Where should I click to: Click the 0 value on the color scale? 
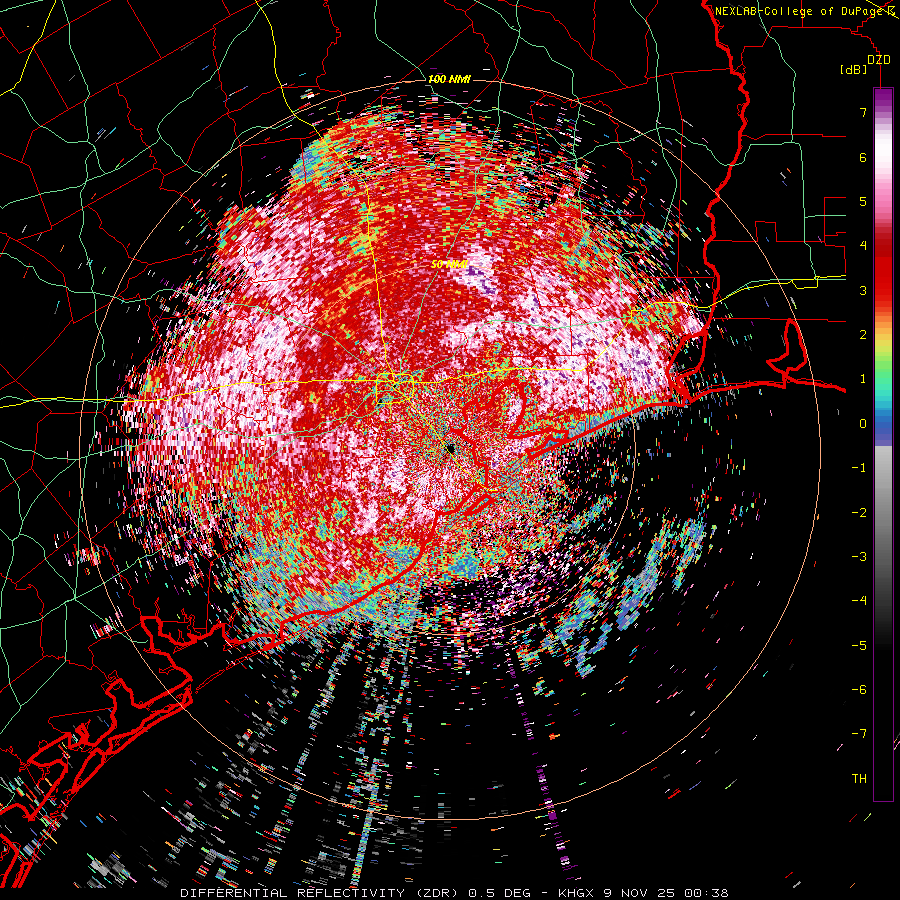point(863,424)
